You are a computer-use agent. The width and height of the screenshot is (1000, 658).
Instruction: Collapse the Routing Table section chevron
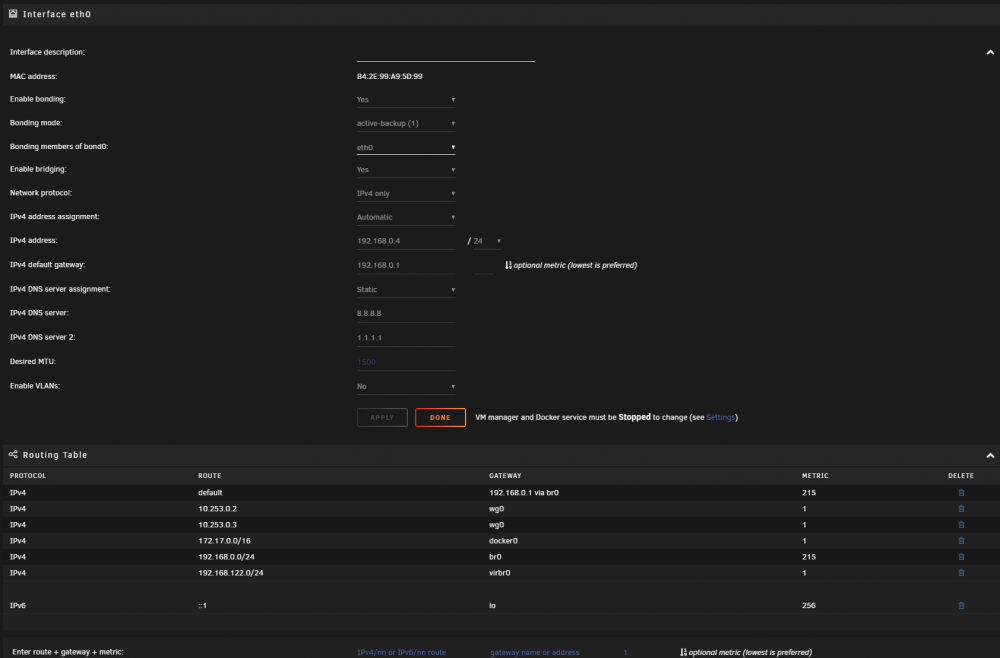click(990, 455)
